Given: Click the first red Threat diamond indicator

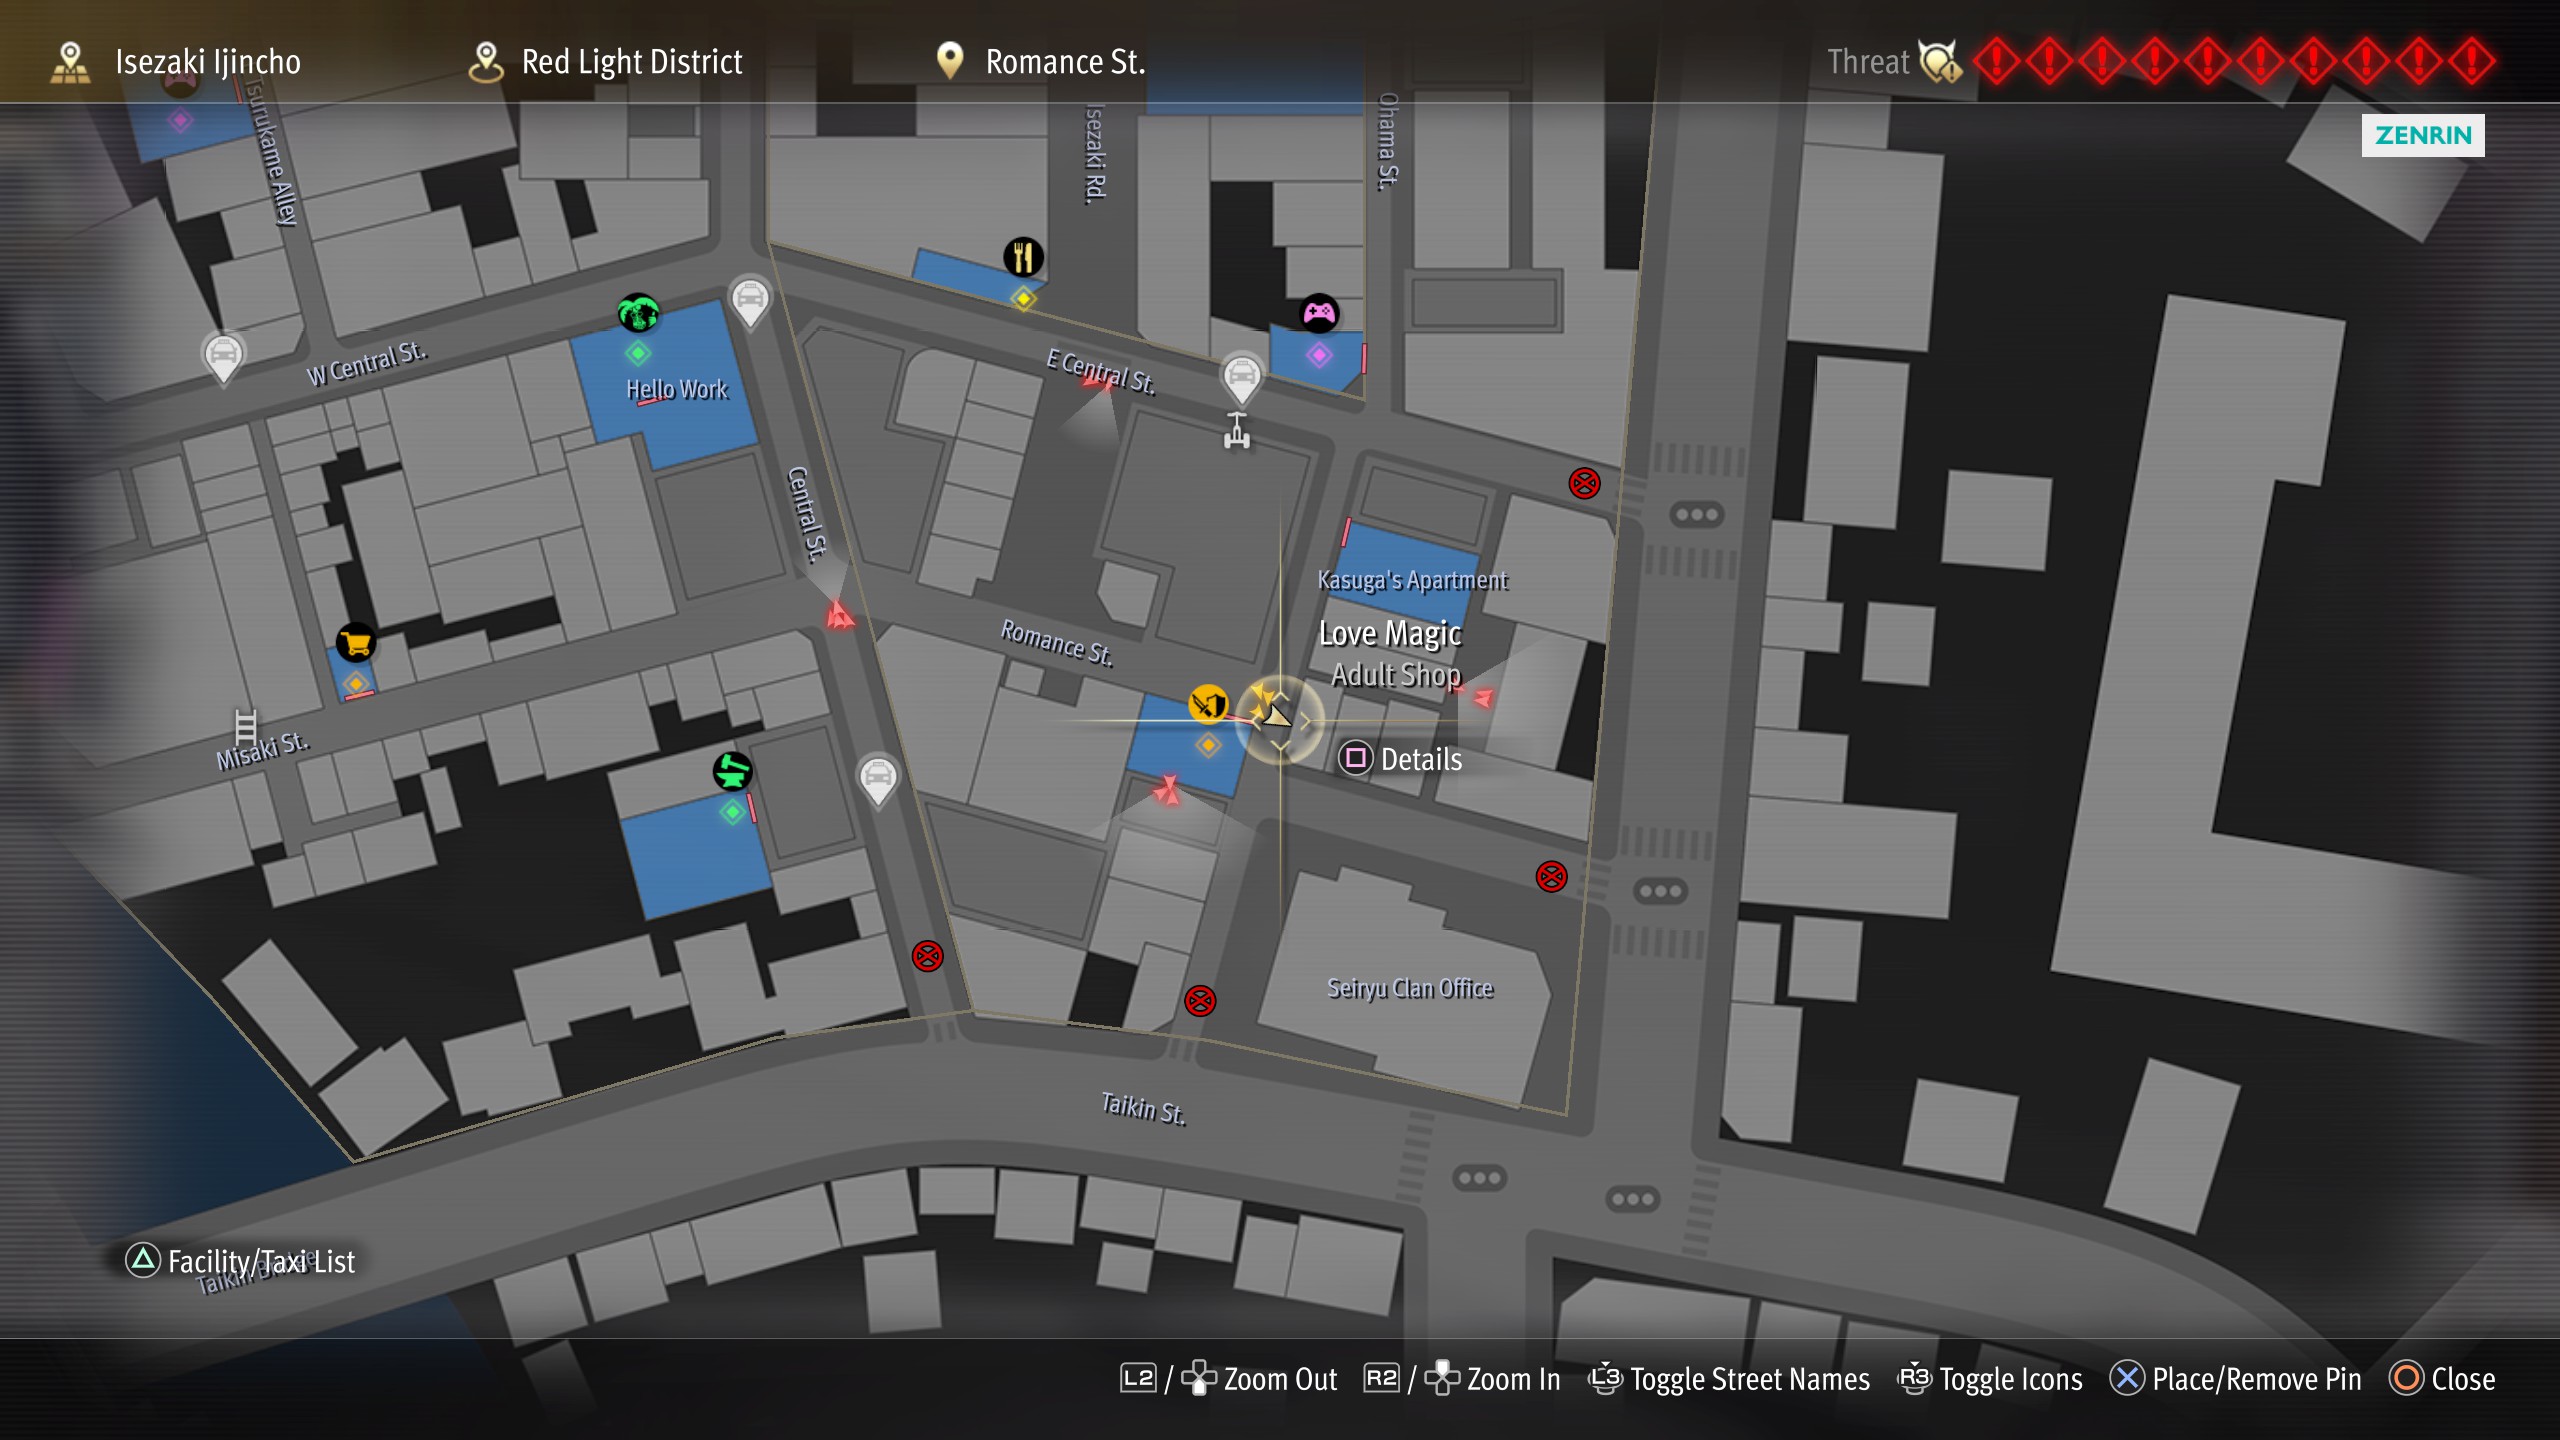Looking at the screenshot, I should pos(1997,62).
